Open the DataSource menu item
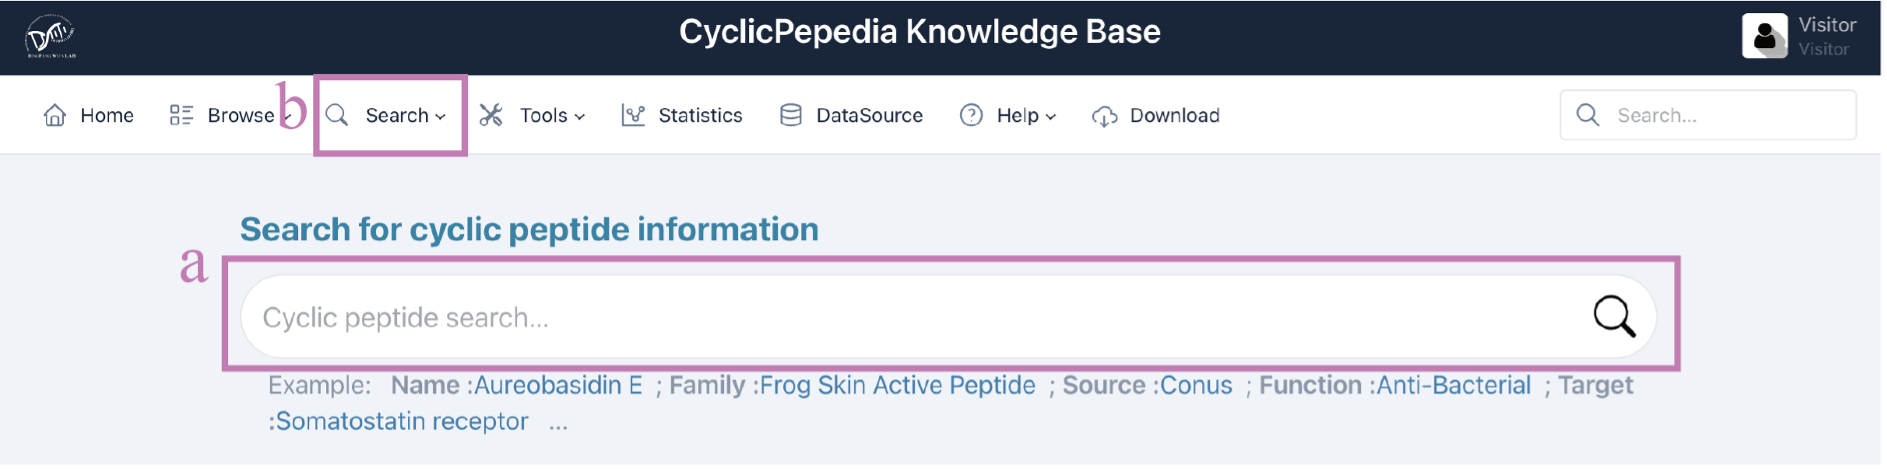This screenshot has height=470, width=1887. pyautogui.click(x=852, y=115)
